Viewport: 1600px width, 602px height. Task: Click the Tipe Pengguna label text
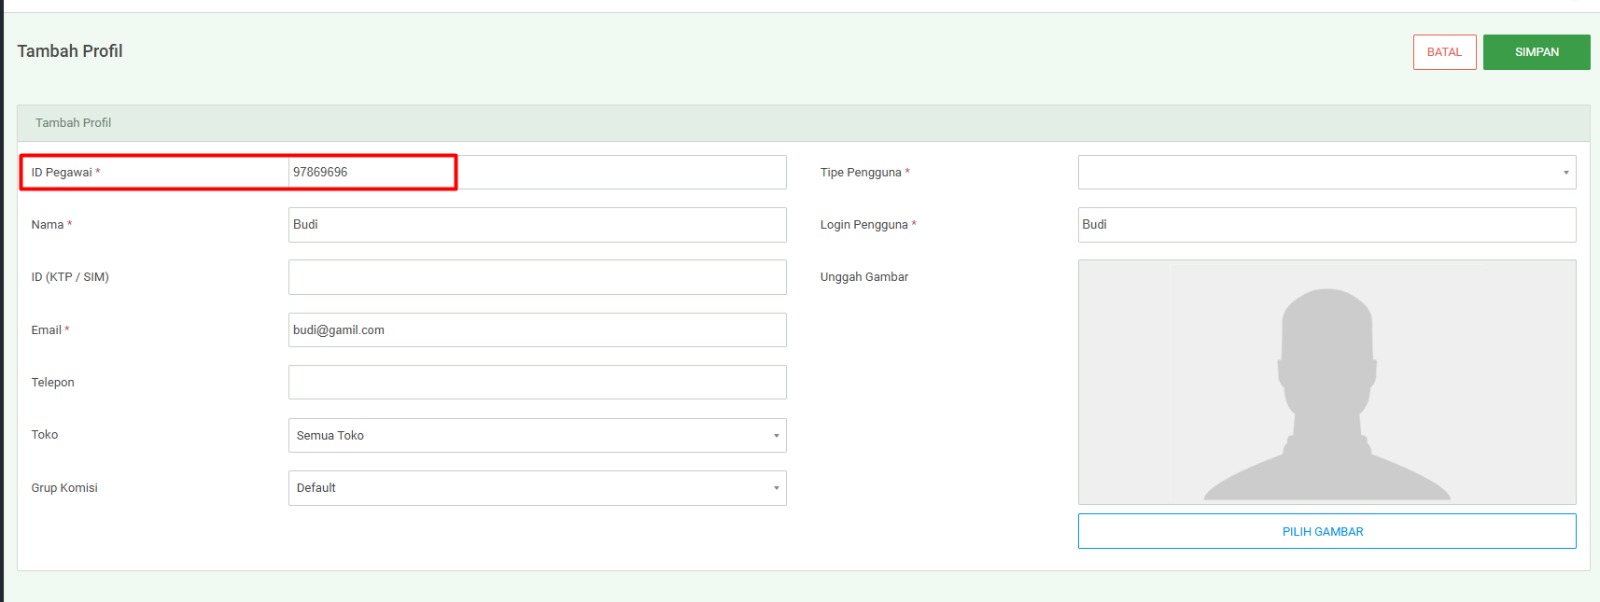point(860,172)
